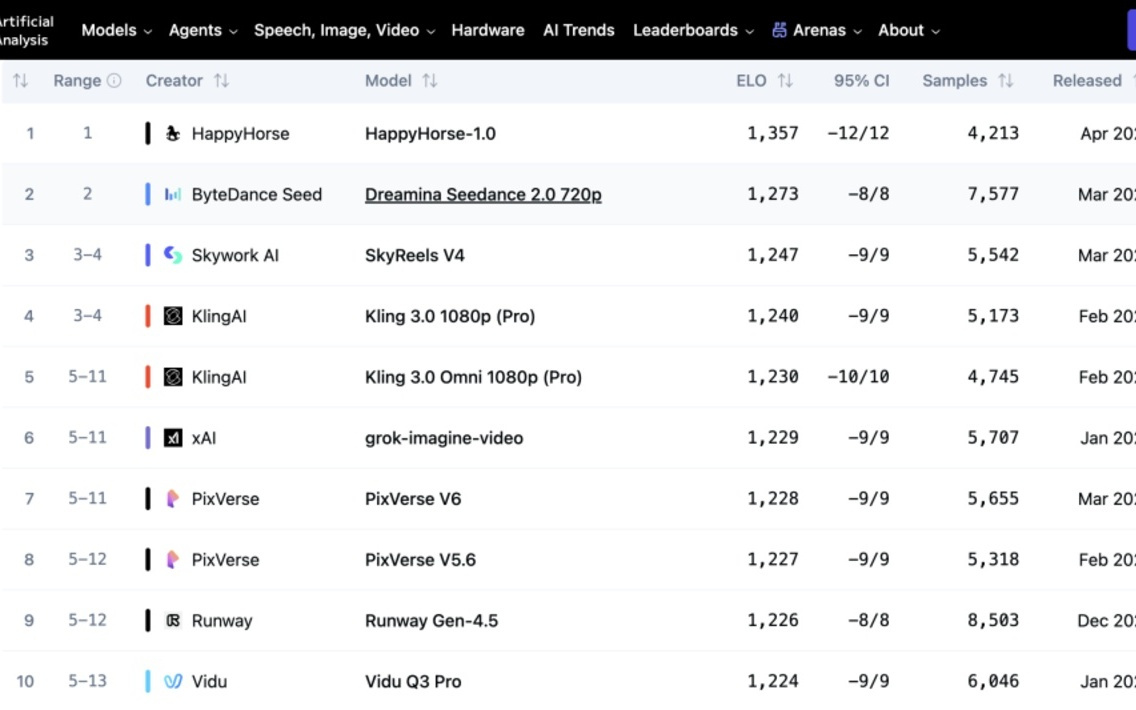Screen dimensions: 1136x710
Task: Click samples value 4,213
Action: pos(993,133)
